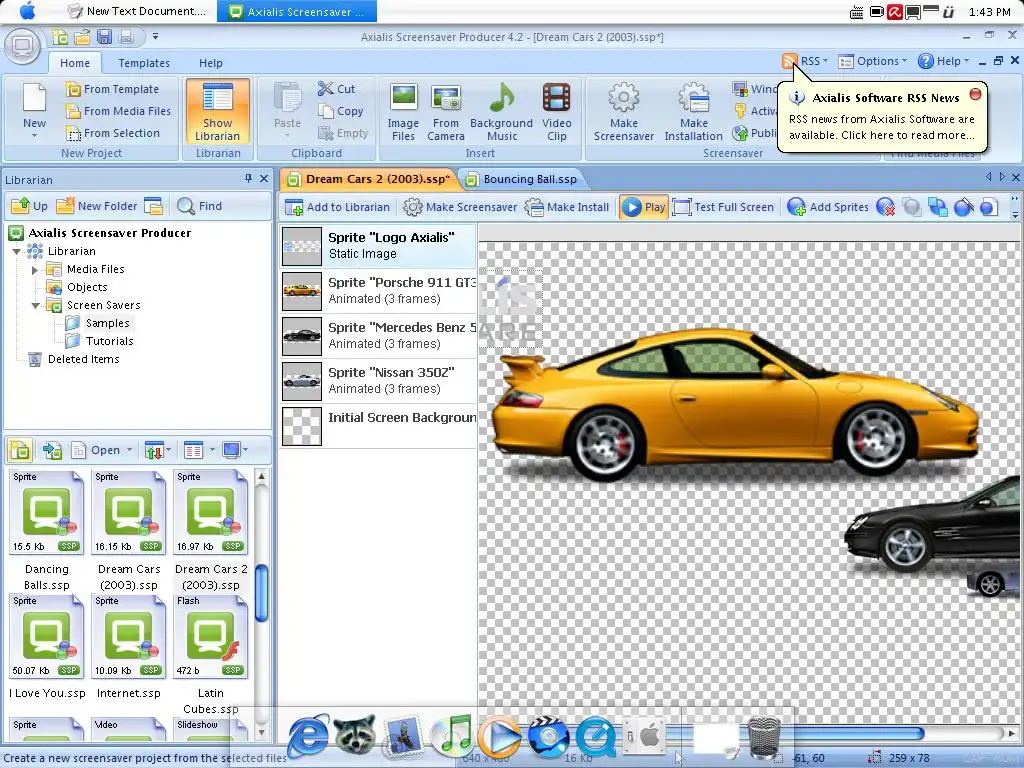Open the Options dropdown menu

click(872, 61)
